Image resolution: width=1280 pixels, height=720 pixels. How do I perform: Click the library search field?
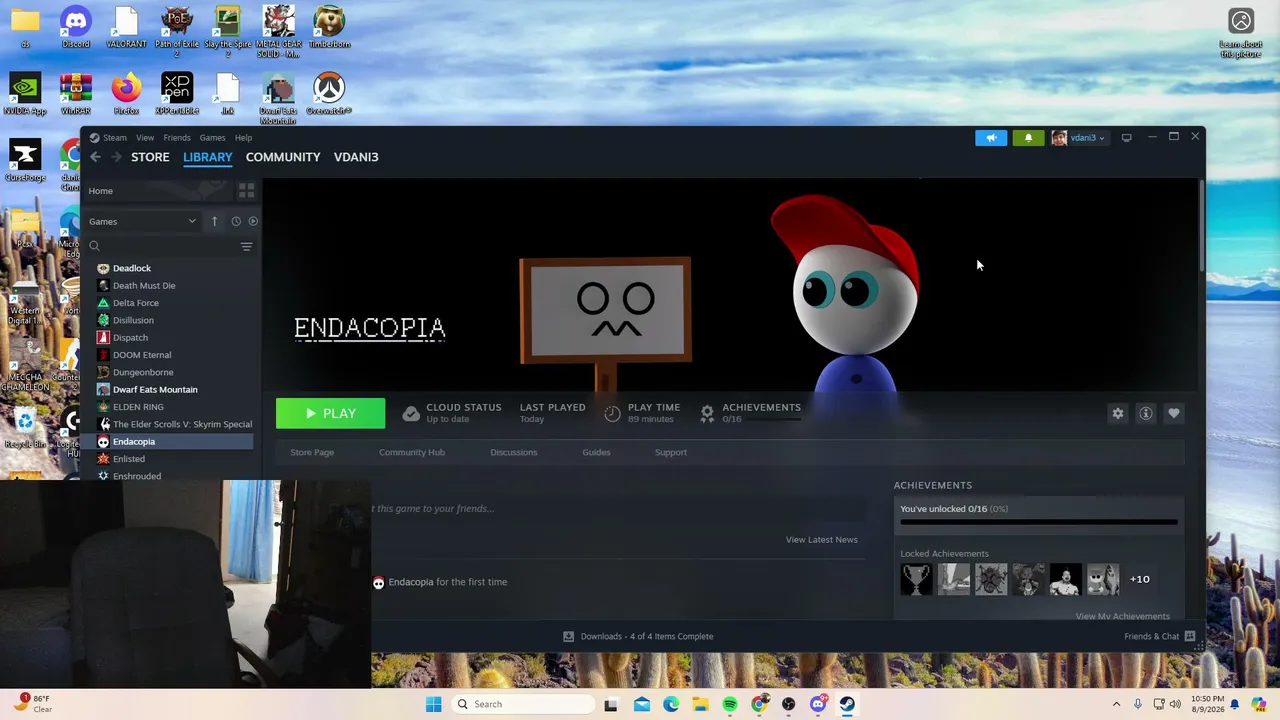point(162,246)
